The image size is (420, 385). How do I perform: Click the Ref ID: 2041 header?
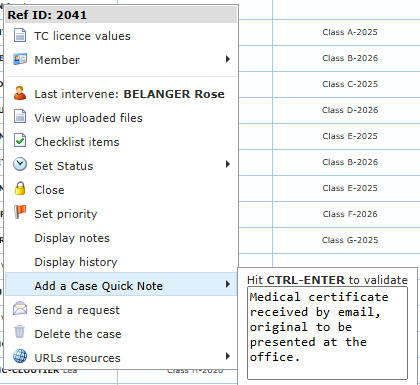click(121, 15)
